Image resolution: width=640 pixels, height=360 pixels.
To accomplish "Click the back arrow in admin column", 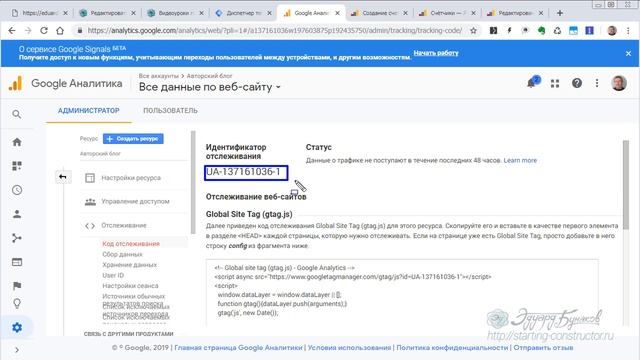I will (62, 177).
